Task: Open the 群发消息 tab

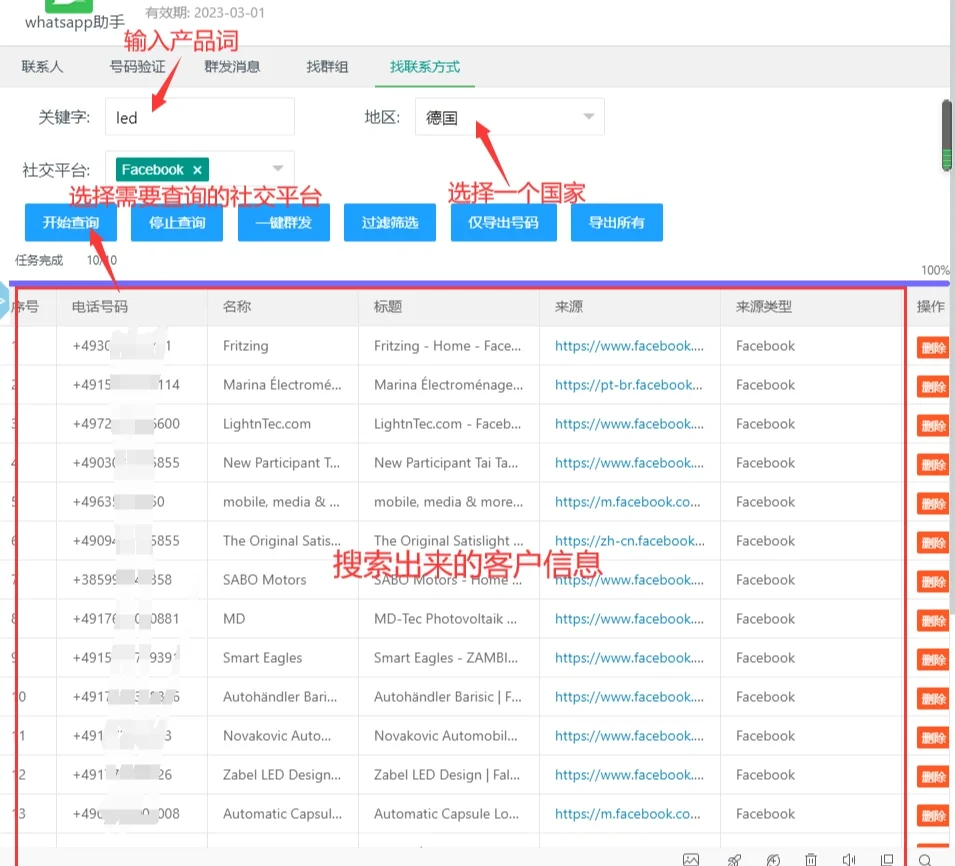Action: [x=232, y=66]
